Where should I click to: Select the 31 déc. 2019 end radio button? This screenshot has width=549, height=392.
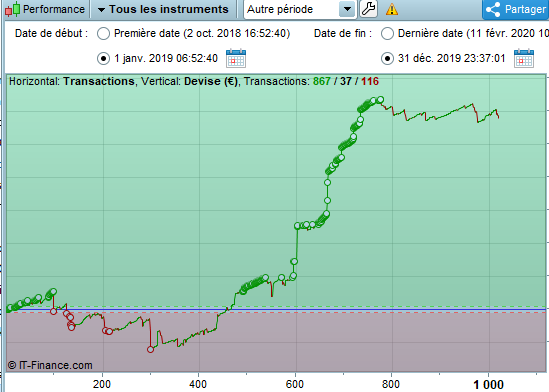tap(387, 58)
